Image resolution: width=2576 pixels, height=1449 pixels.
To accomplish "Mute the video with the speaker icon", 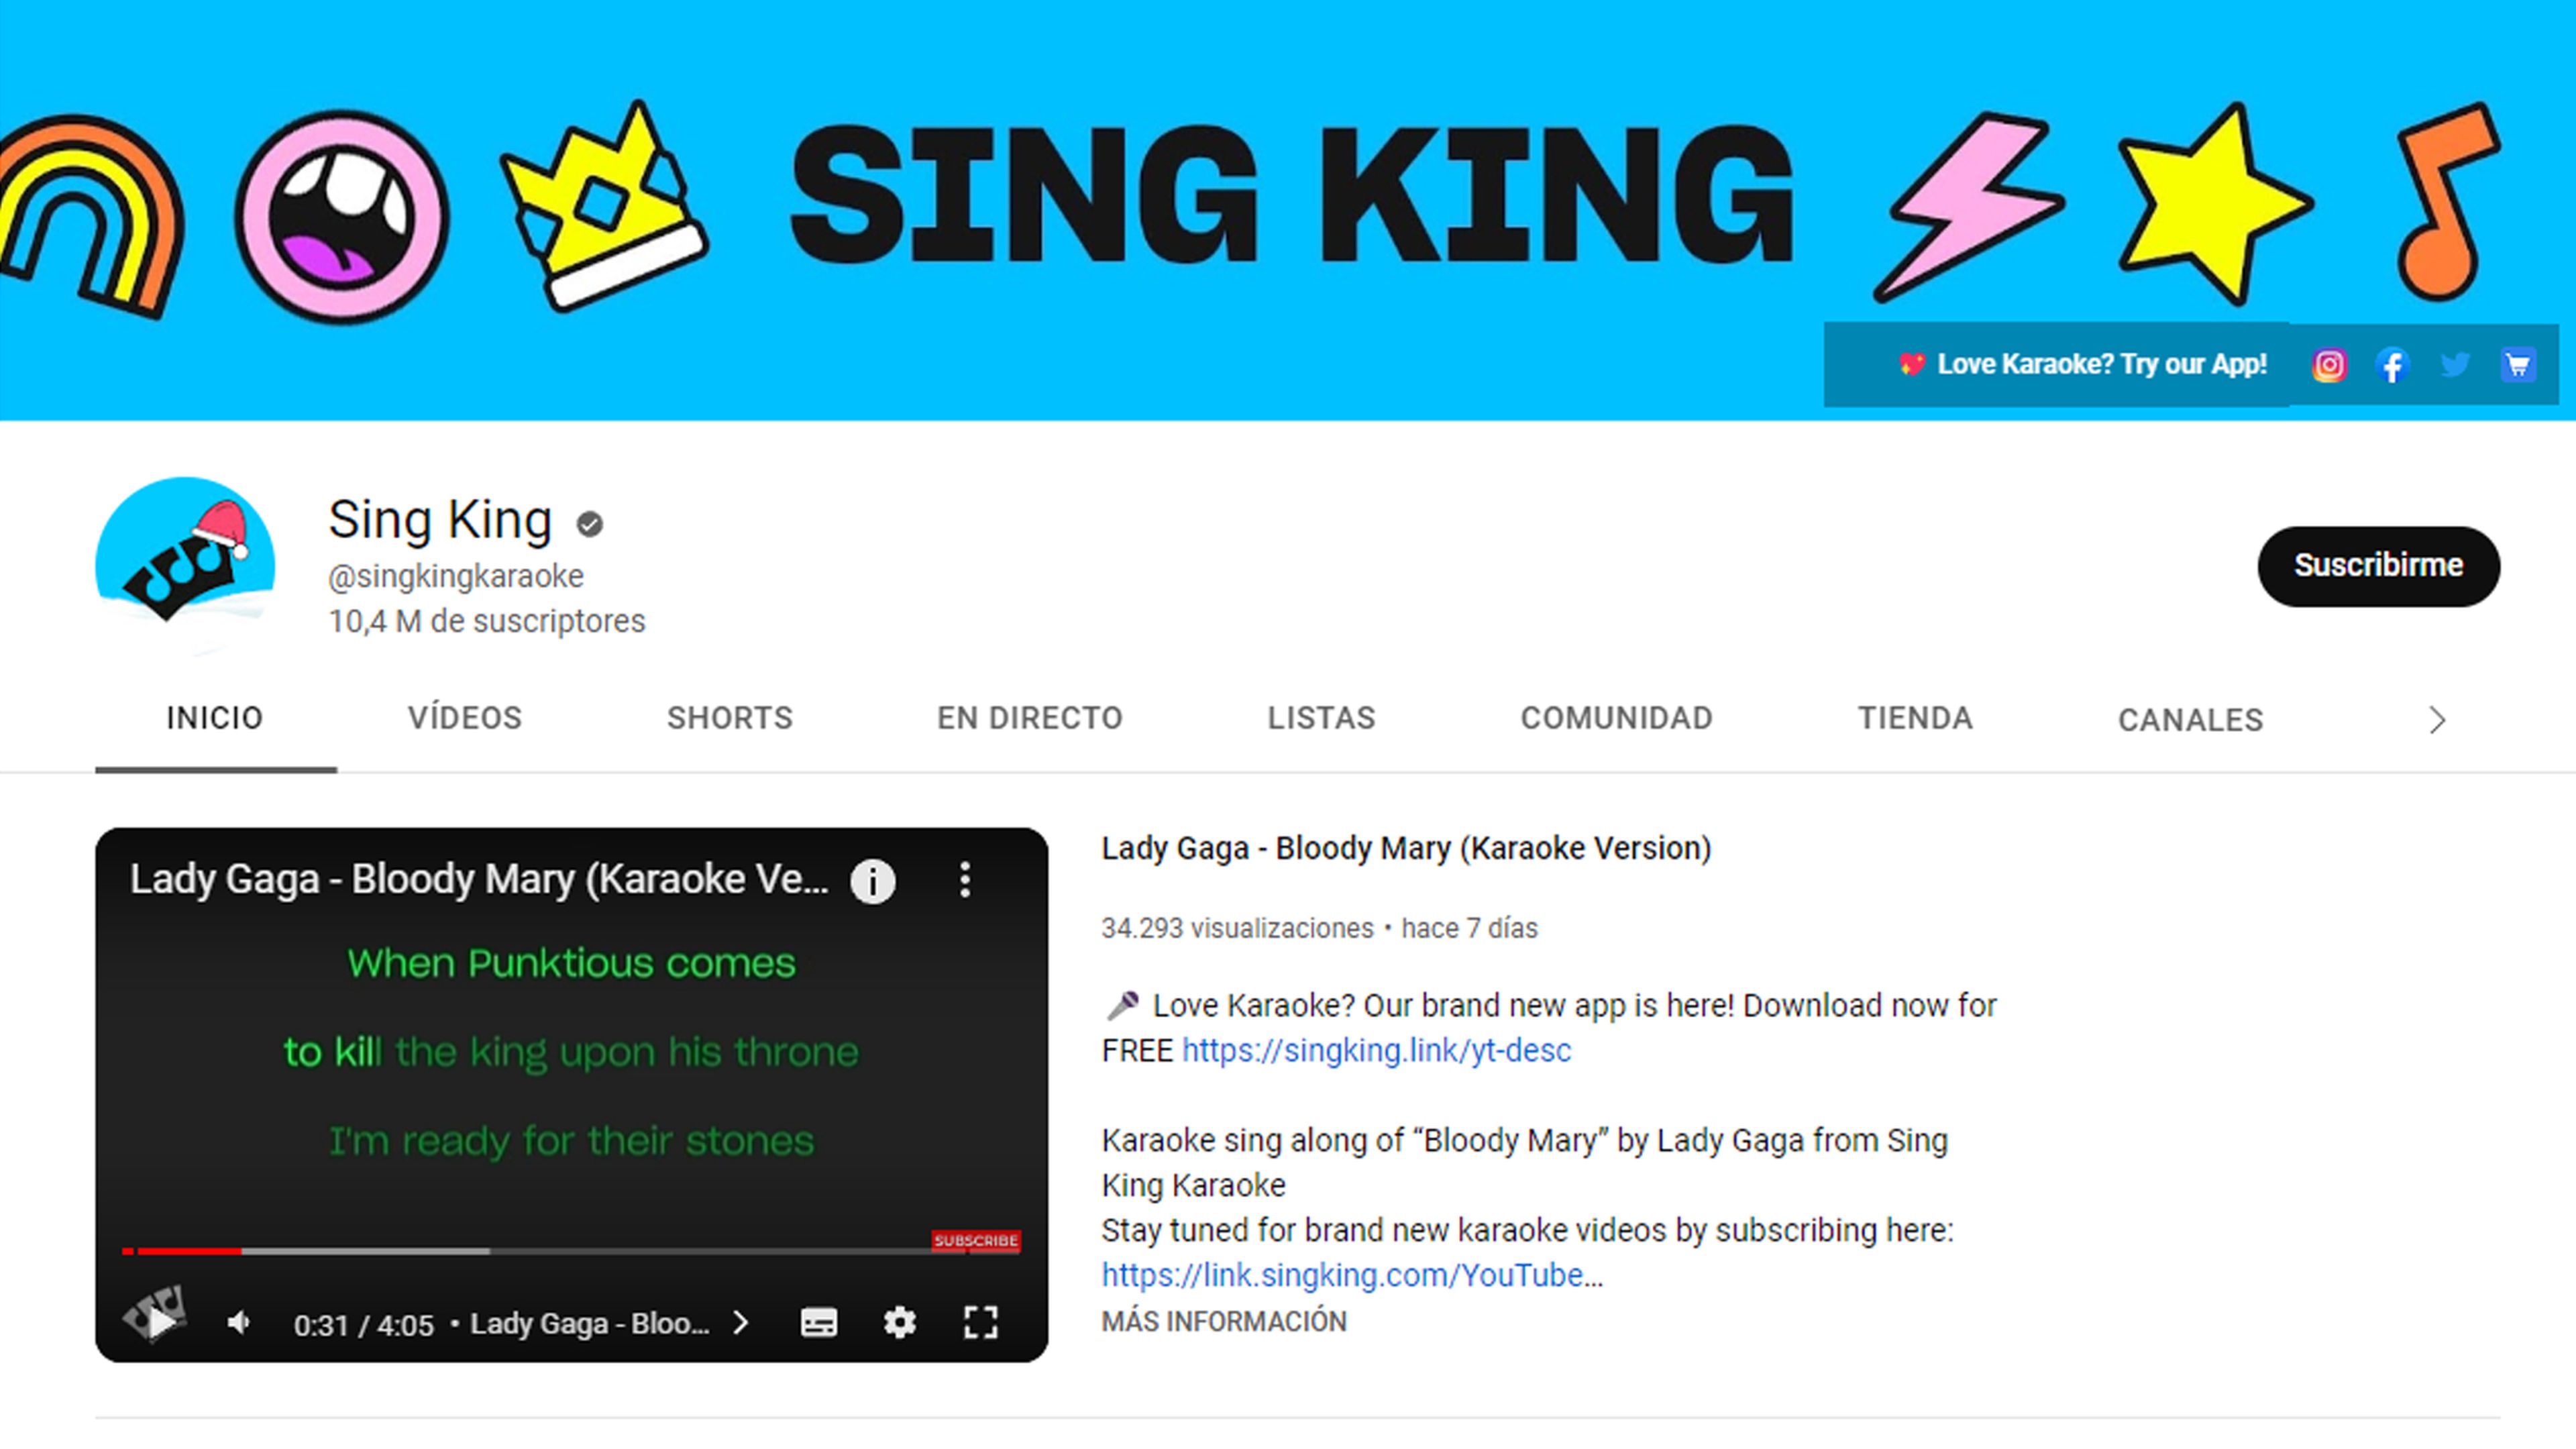I will pos(239,1323).
